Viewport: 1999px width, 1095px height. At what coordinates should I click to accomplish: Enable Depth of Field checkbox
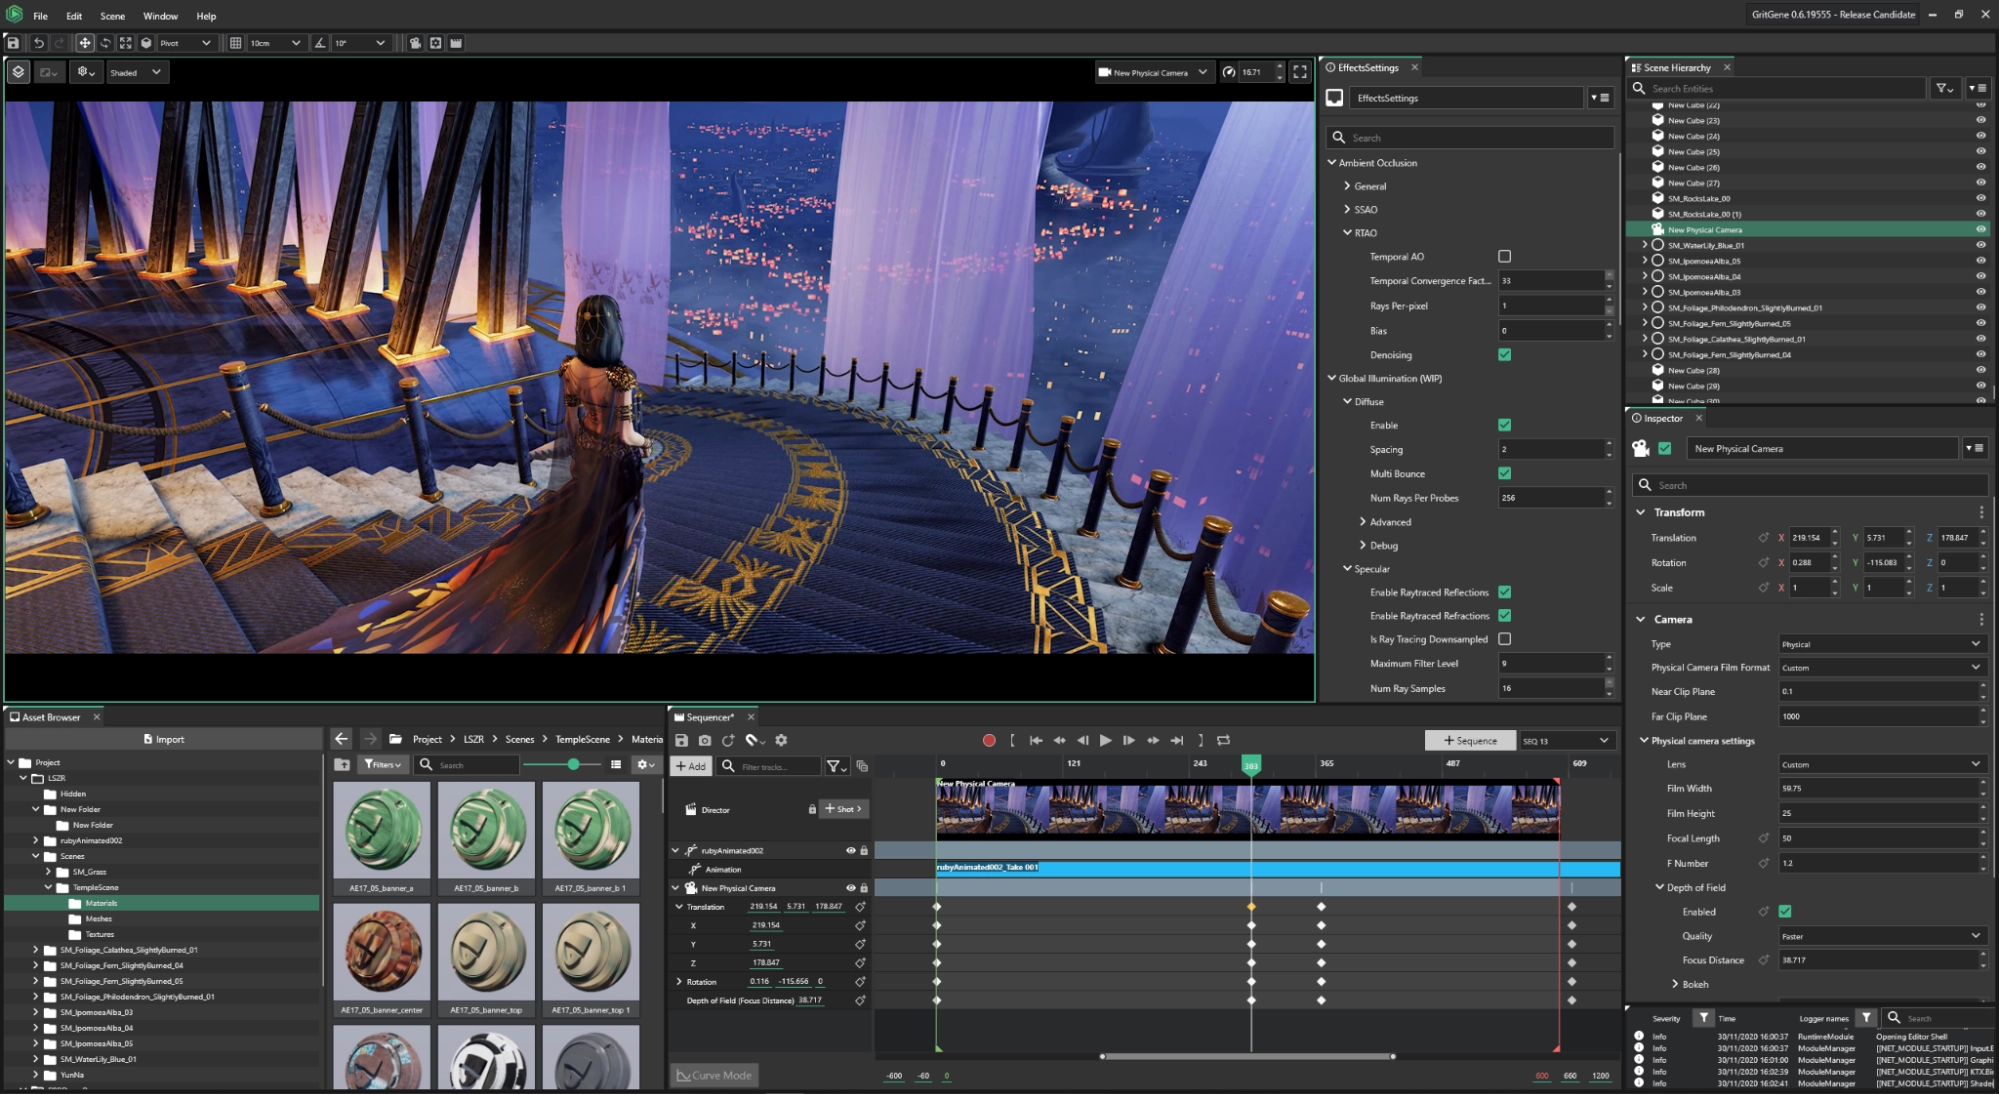tap(1785, 912)
